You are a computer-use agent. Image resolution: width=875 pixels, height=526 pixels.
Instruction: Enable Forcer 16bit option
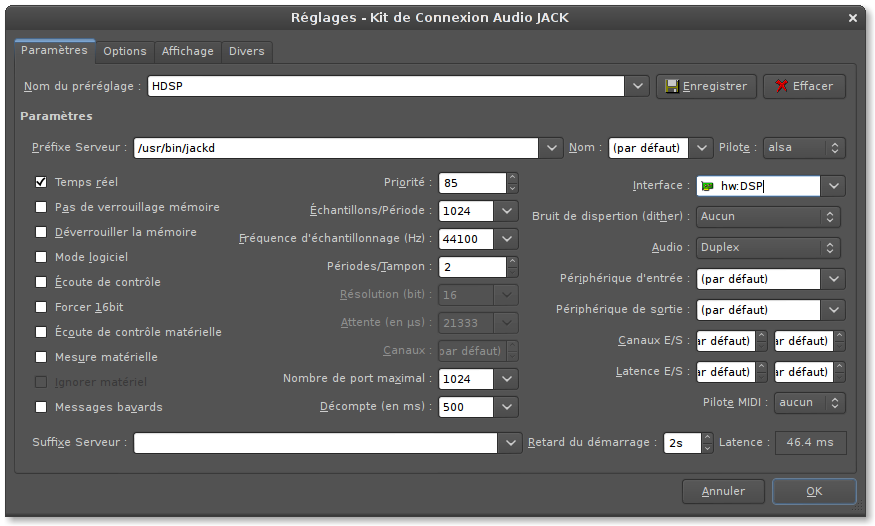[x=41, y=307]
